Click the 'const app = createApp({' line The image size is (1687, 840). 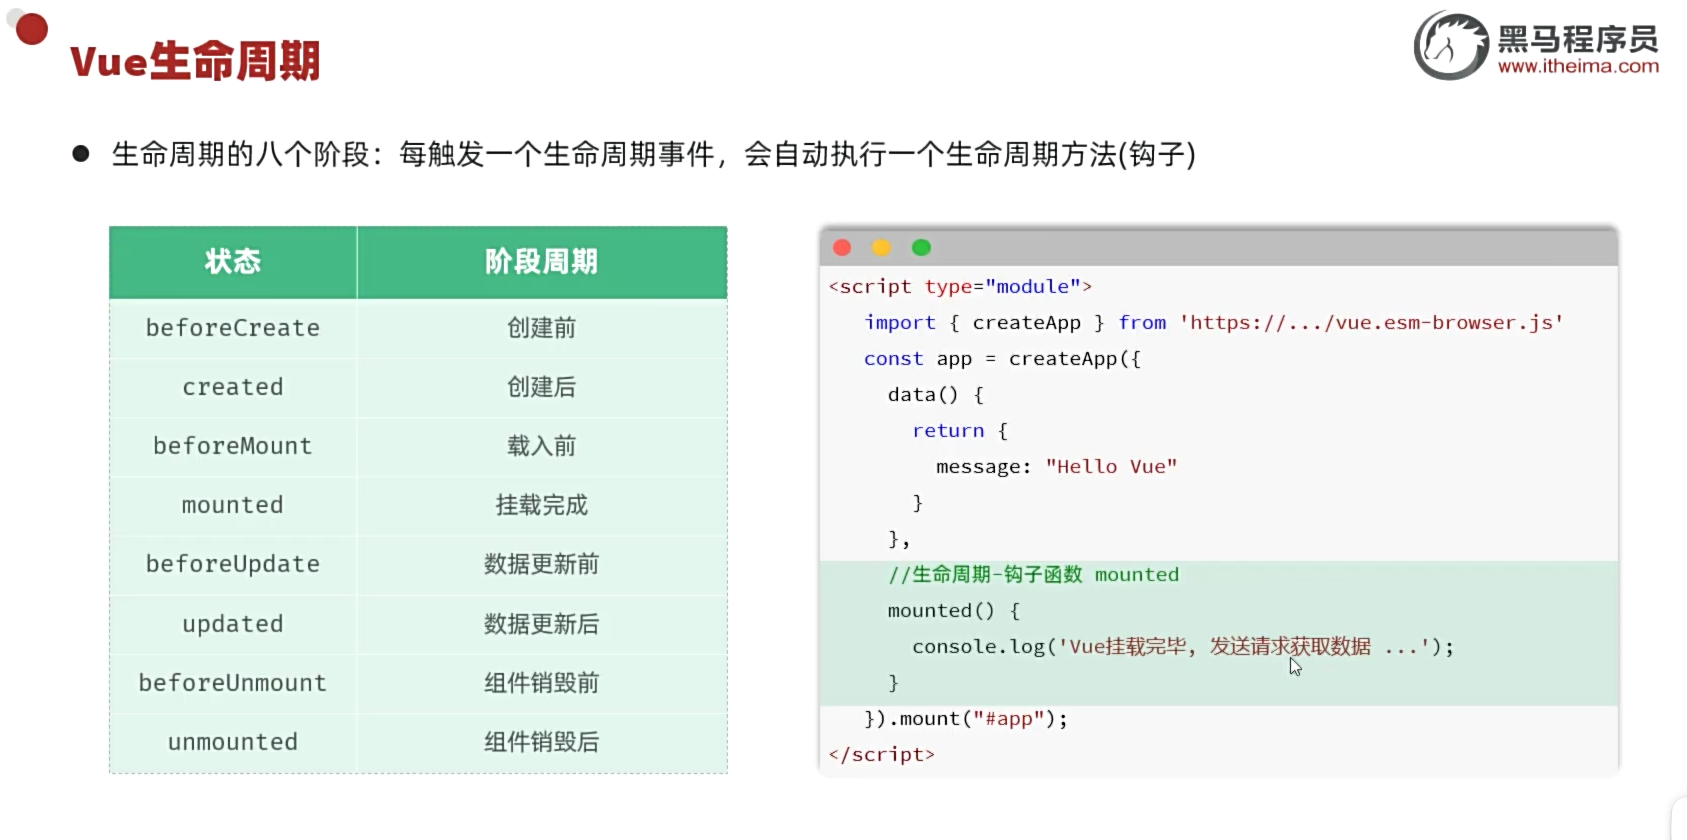[1002, 359]
